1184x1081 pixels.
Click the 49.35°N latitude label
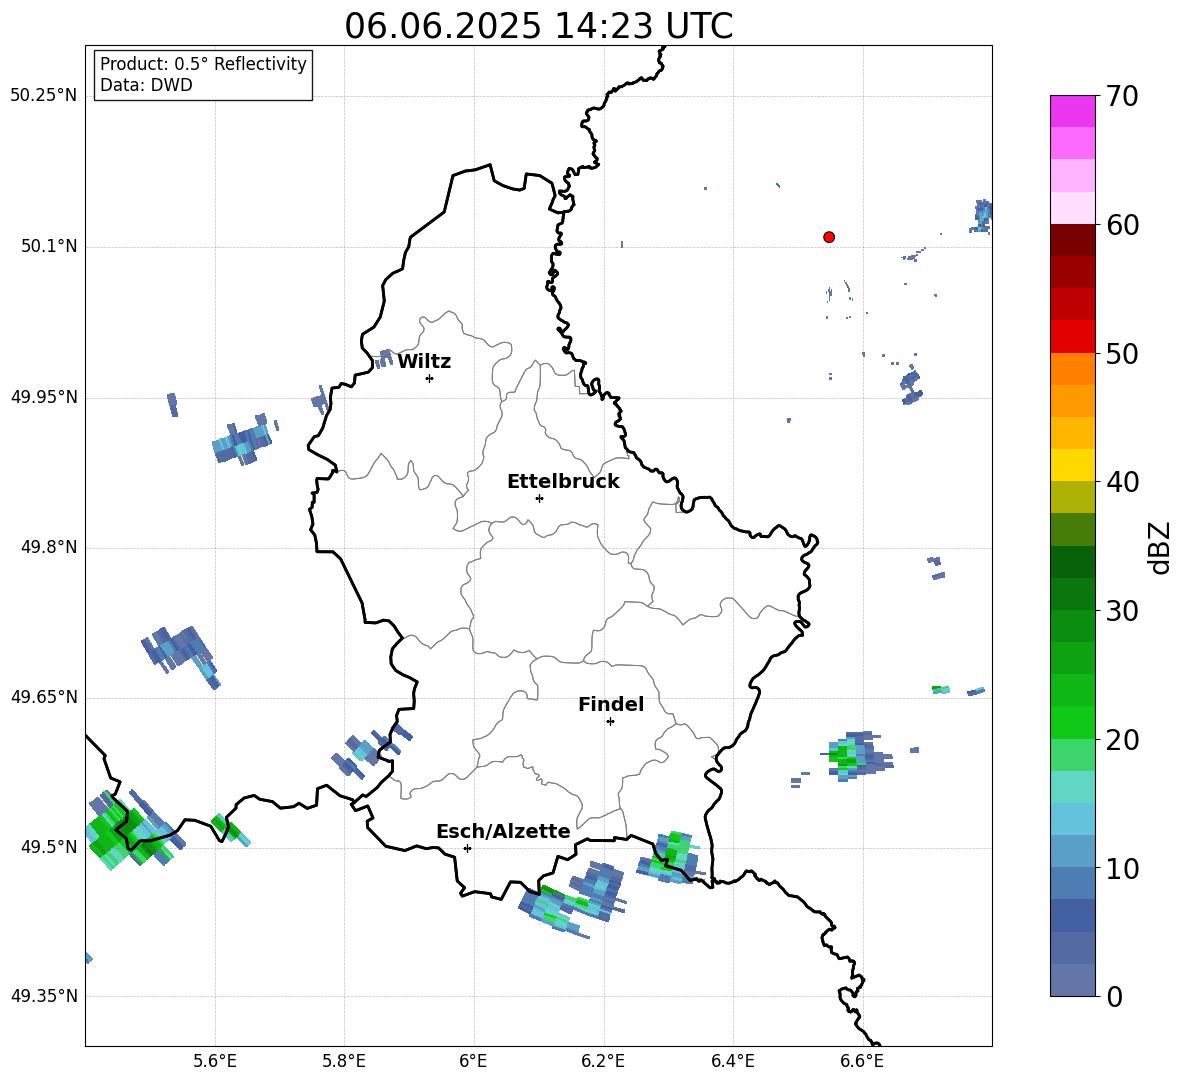pos(44,996)
